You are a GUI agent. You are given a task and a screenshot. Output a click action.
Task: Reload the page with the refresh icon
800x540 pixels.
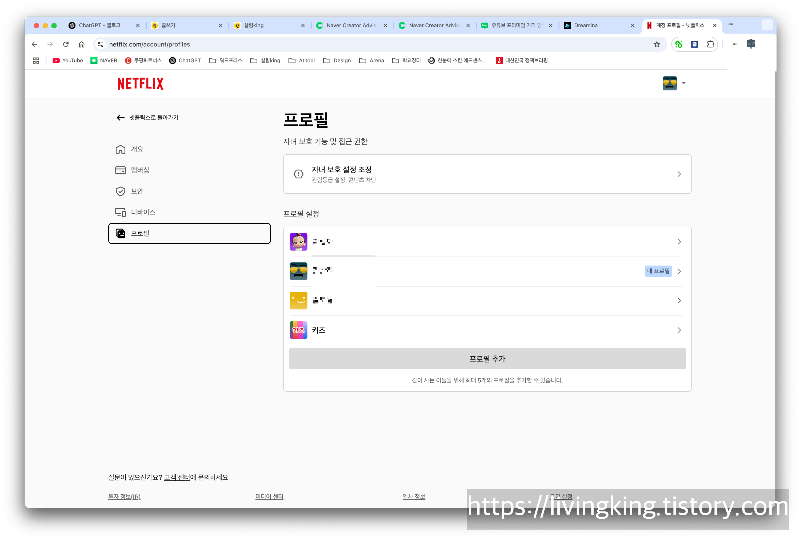pyautogui.click(x=66, y=44)
